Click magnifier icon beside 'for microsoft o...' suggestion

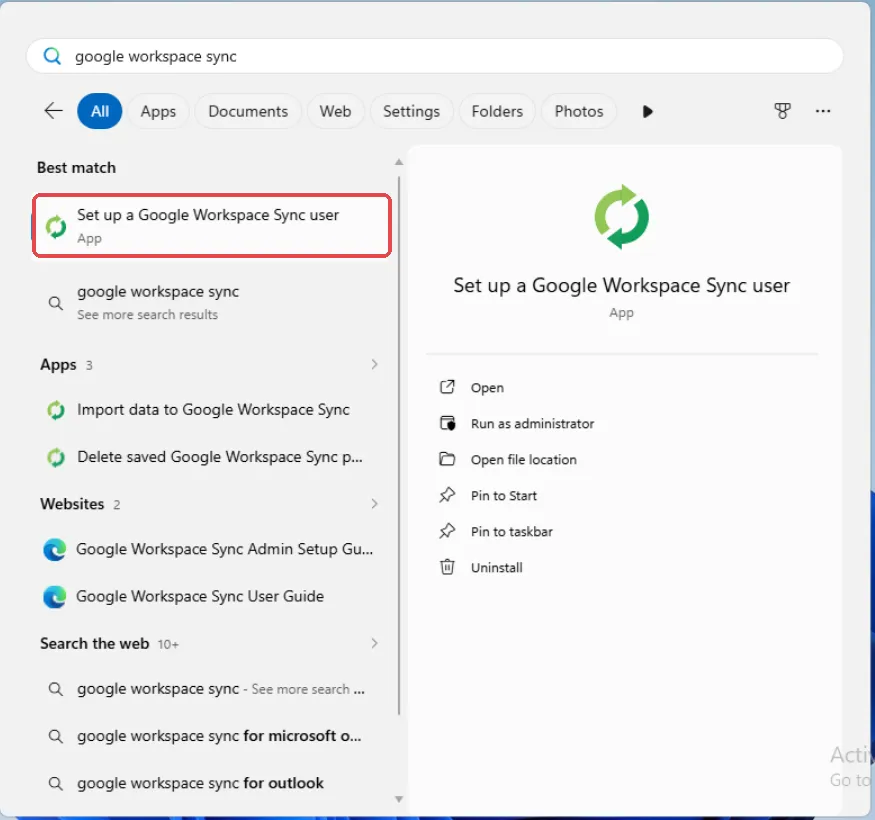point(55,736)
